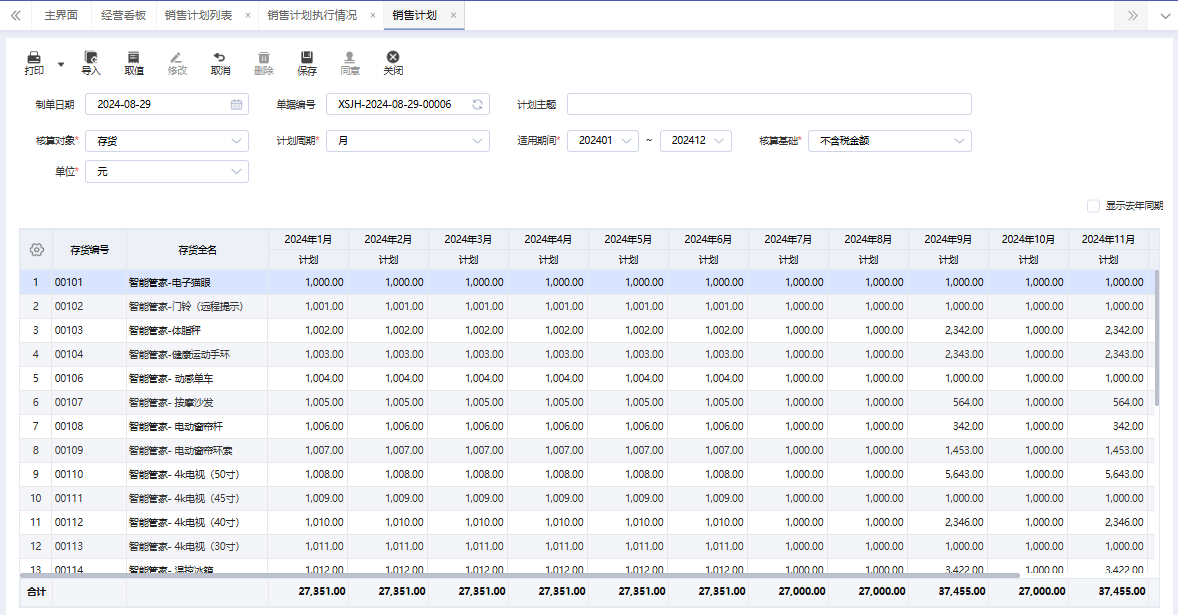
Task: Open the 单位 dropdown showing 元
Action: 167,172
